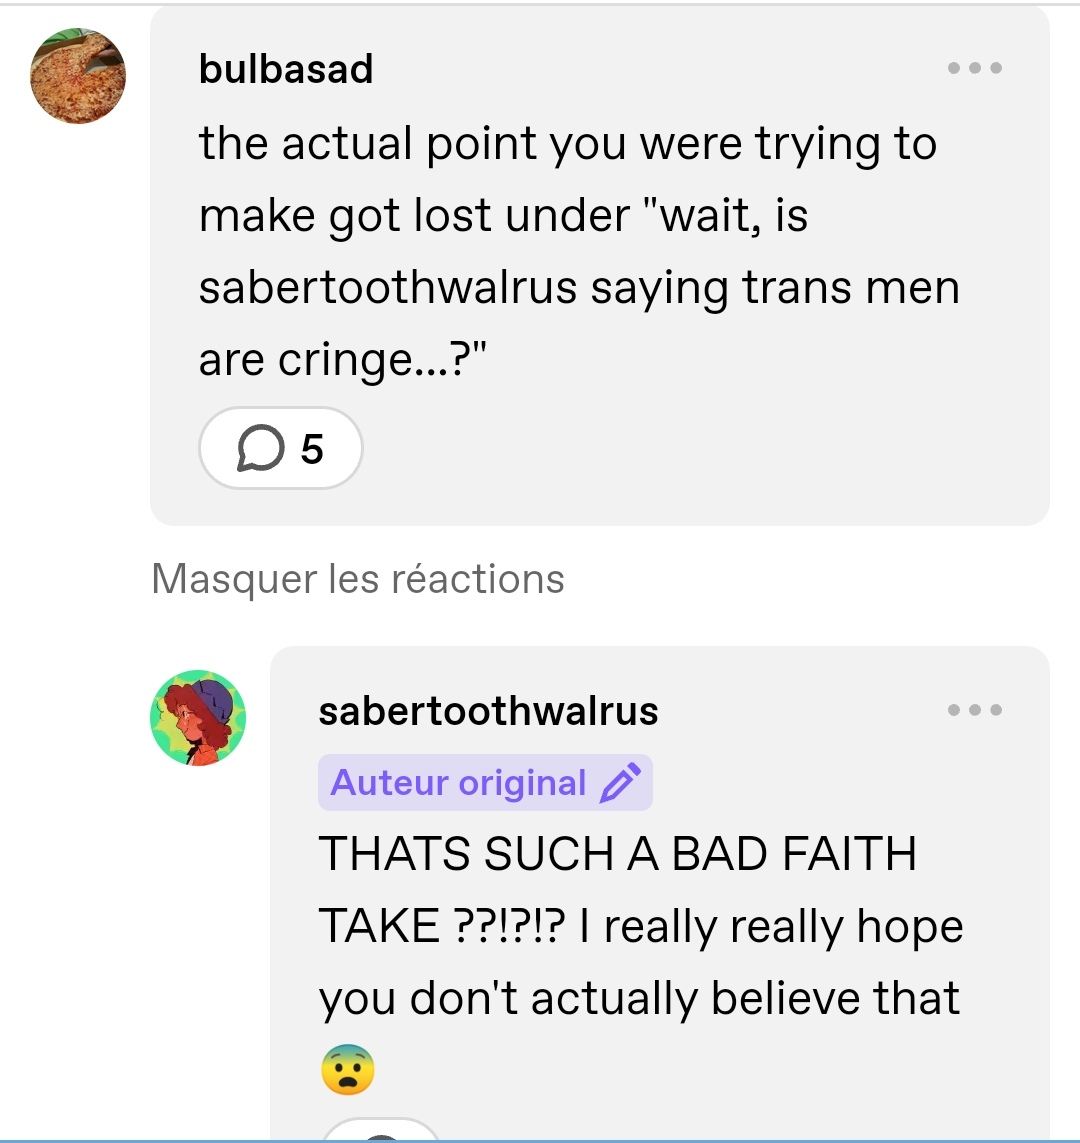1080x1143 pixels.
Task: Collapse replies via Masquer les réactions
Action: (x=358, y=579)
